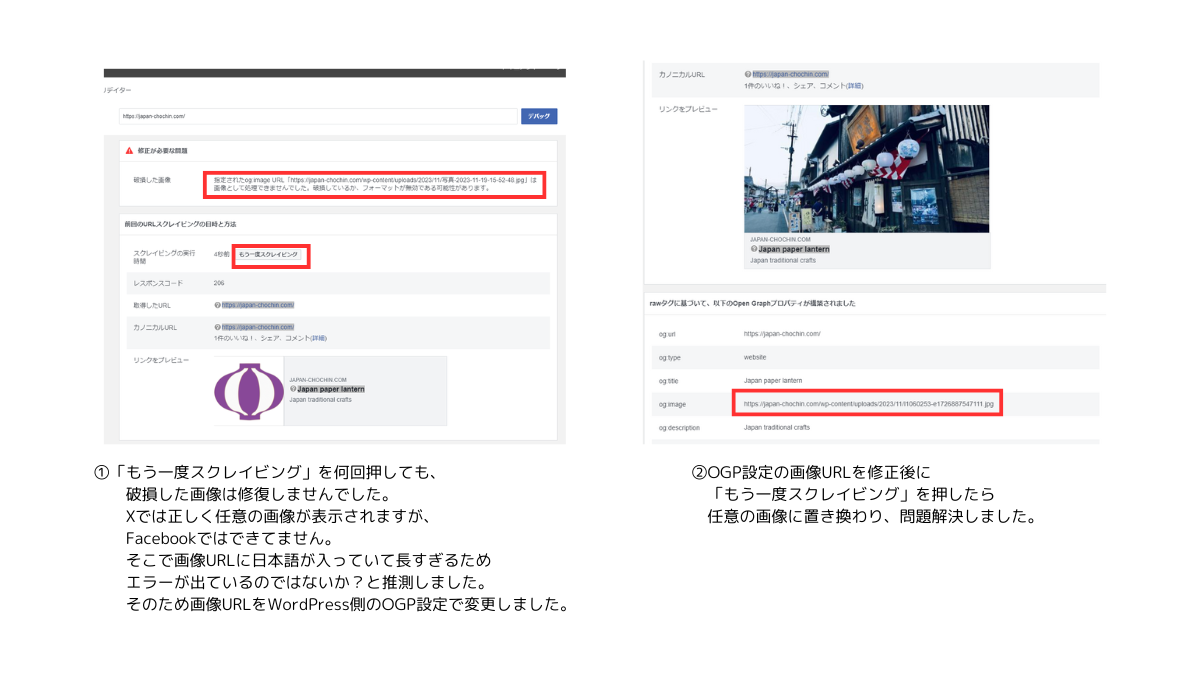Click help icon by title under street photo
This screenshot has width=1200, height=675.
pos(754,249)
